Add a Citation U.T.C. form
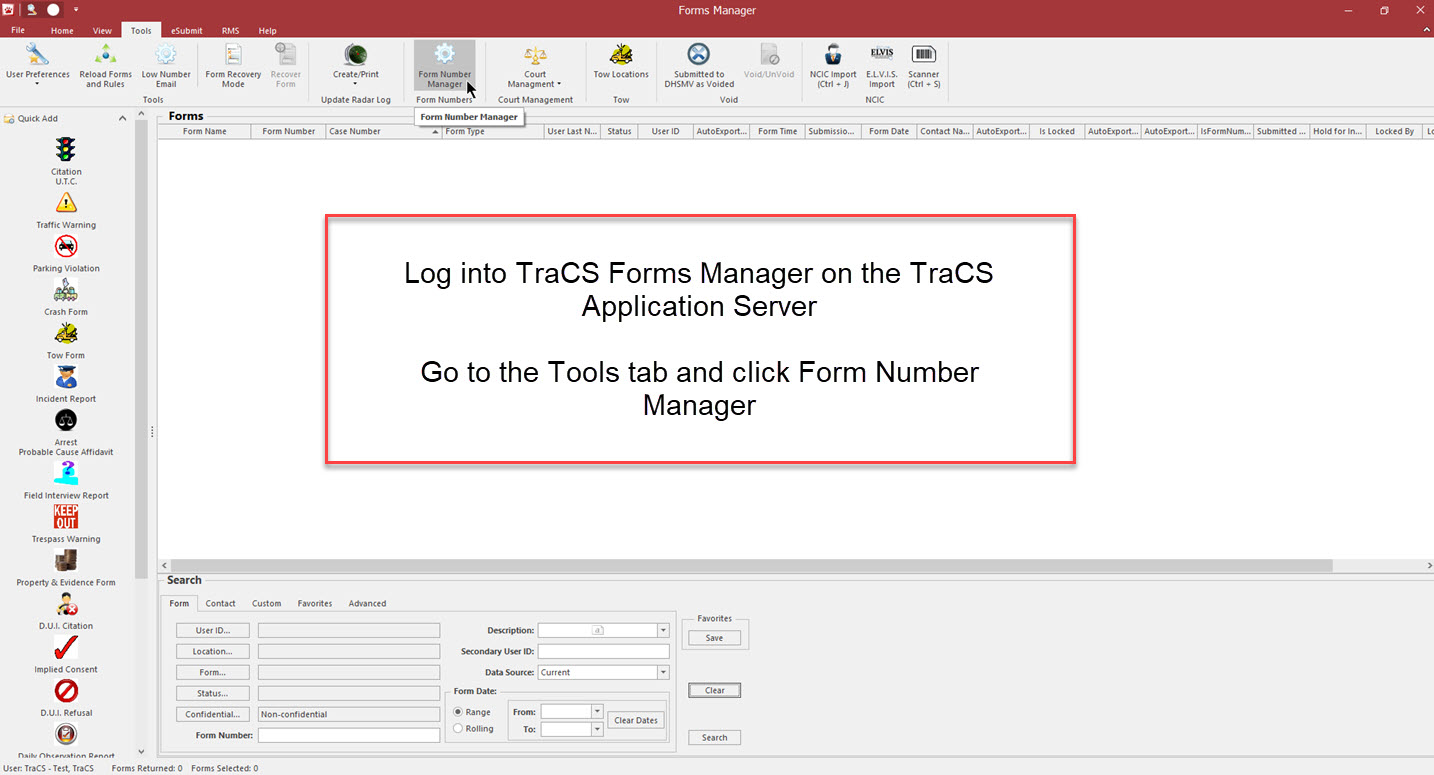The width and height of the screenshot is (1434, 775). pos(66,160)
